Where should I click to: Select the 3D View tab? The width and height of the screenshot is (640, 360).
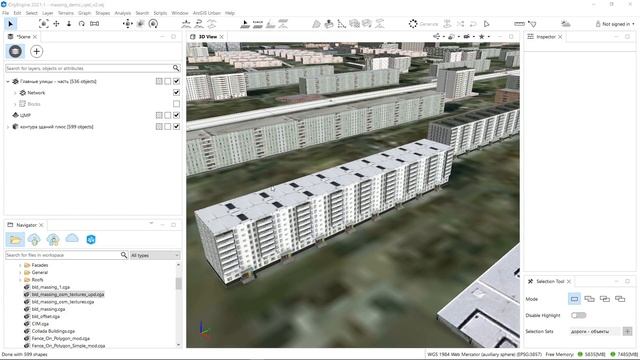[207, 37]
